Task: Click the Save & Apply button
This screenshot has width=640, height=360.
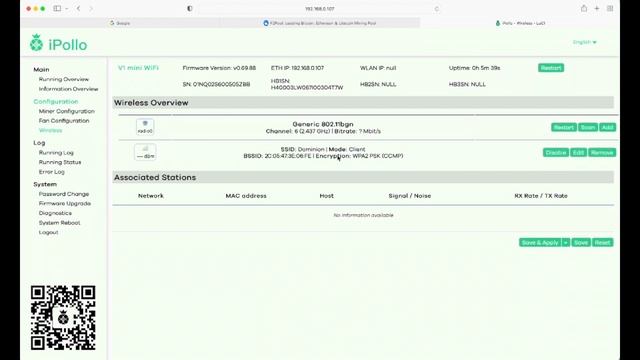Action: point(540,242)
